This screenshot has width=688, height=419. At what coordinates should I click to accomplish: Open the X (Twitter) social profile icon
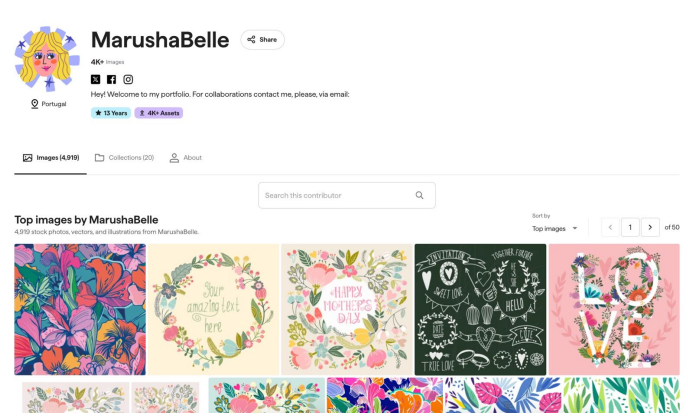click(x=95, y=79)
